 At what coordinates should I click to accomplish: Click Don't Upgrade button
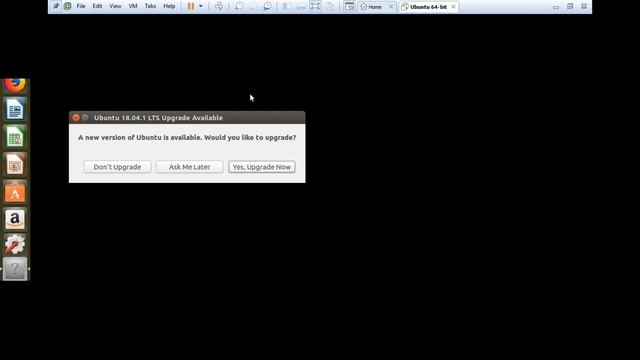[x=117, y=167]
